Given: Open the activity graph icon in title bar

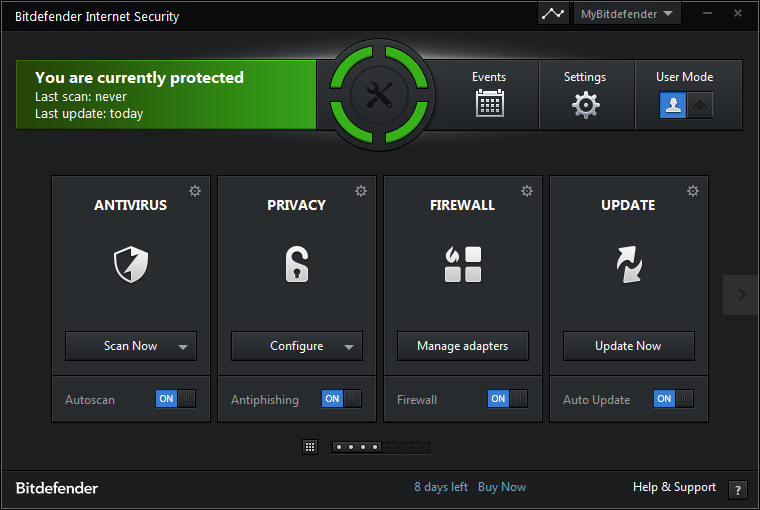Looking at the screenshot, I should tap(553, 14).
